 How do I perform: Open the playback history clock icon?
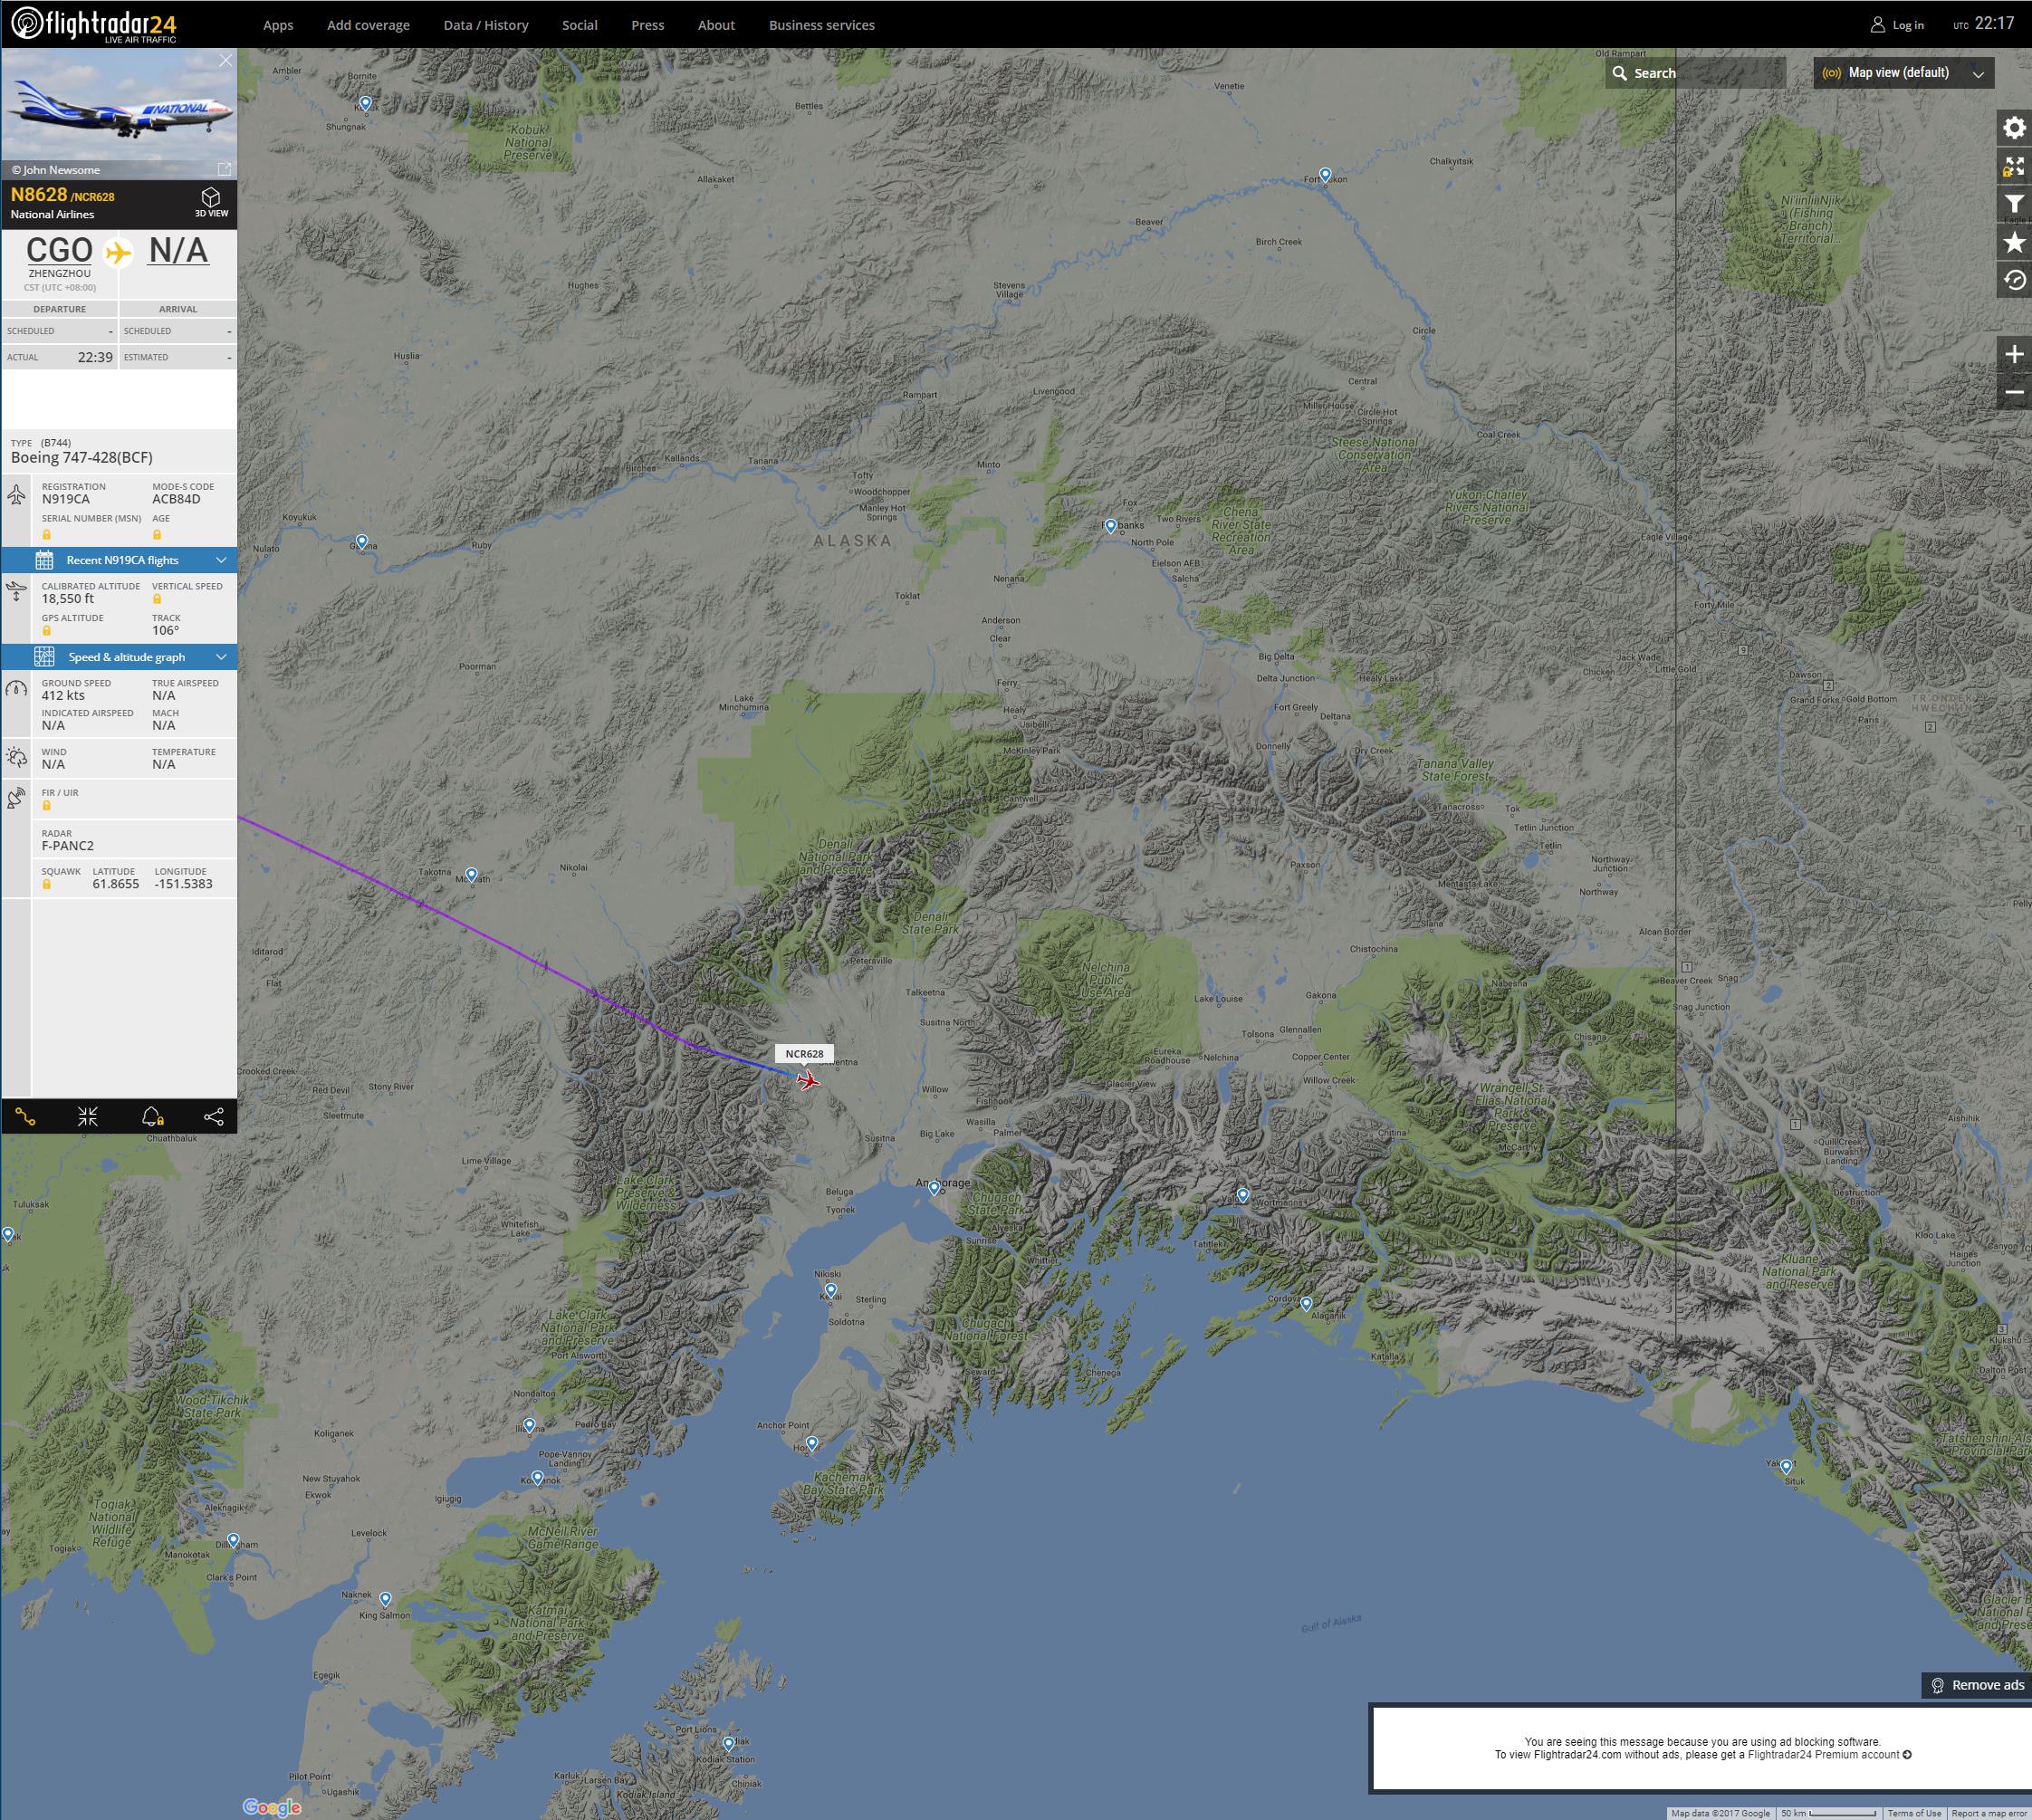point(2013,280)
